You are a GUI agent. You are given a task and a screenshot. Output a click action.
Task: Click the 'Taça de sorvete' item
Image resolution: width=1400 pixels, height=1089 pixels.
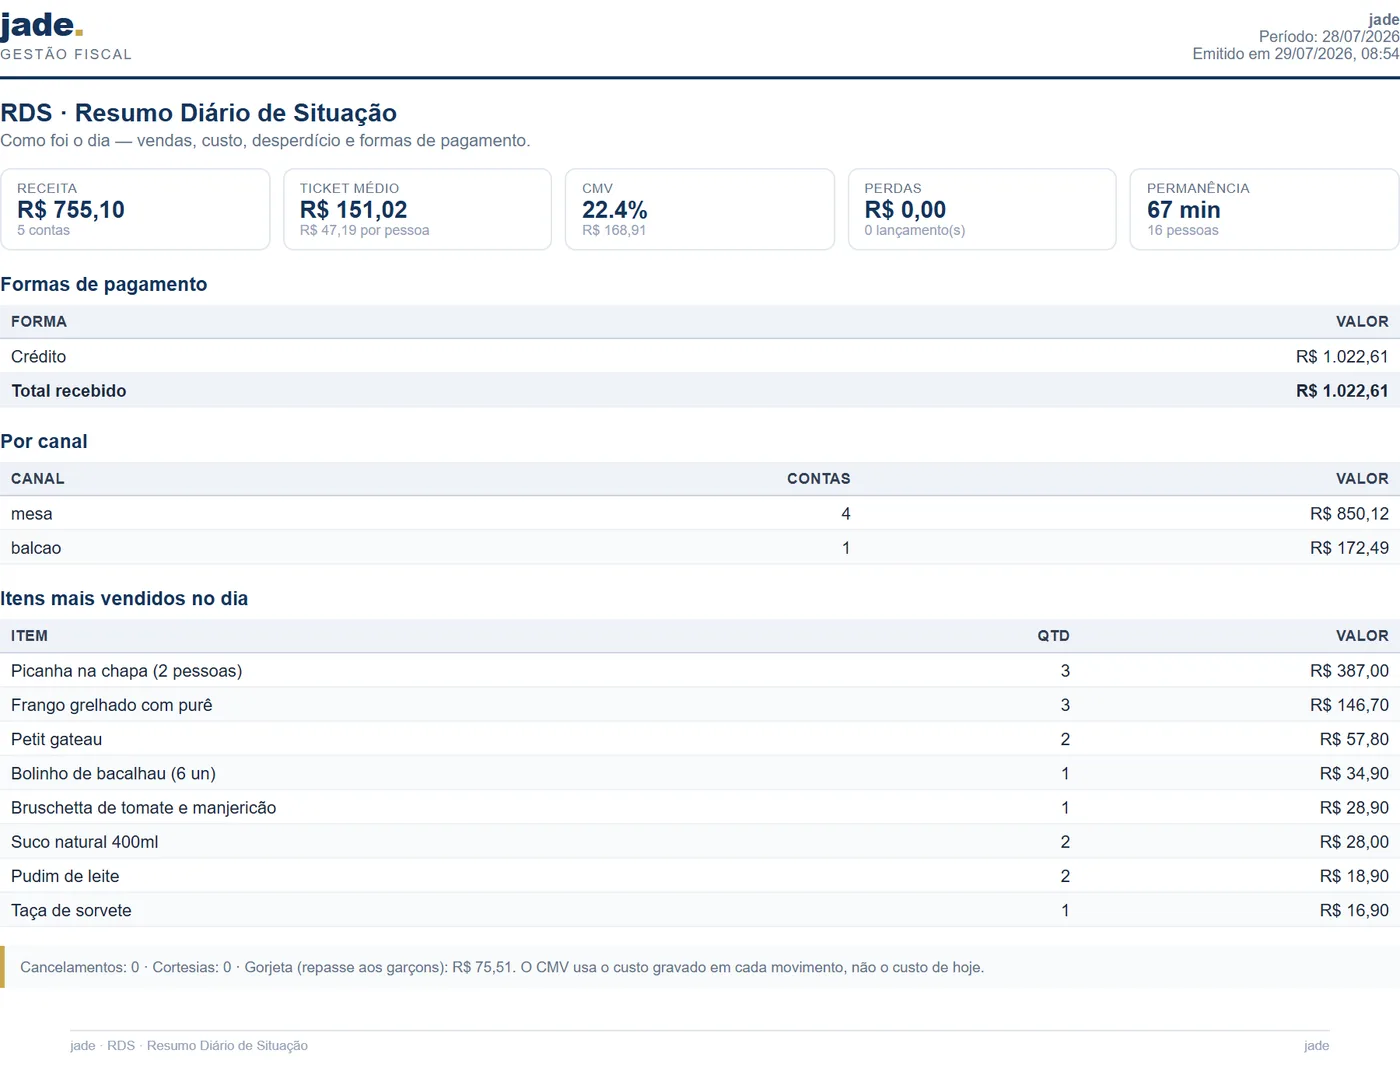tap(71, 911)
